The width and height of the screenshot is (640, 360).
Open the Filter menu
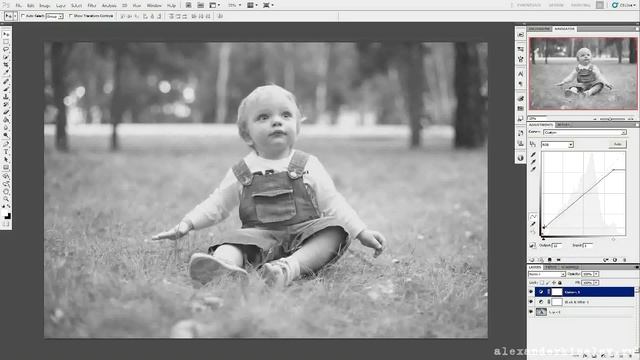pos(92,6)
